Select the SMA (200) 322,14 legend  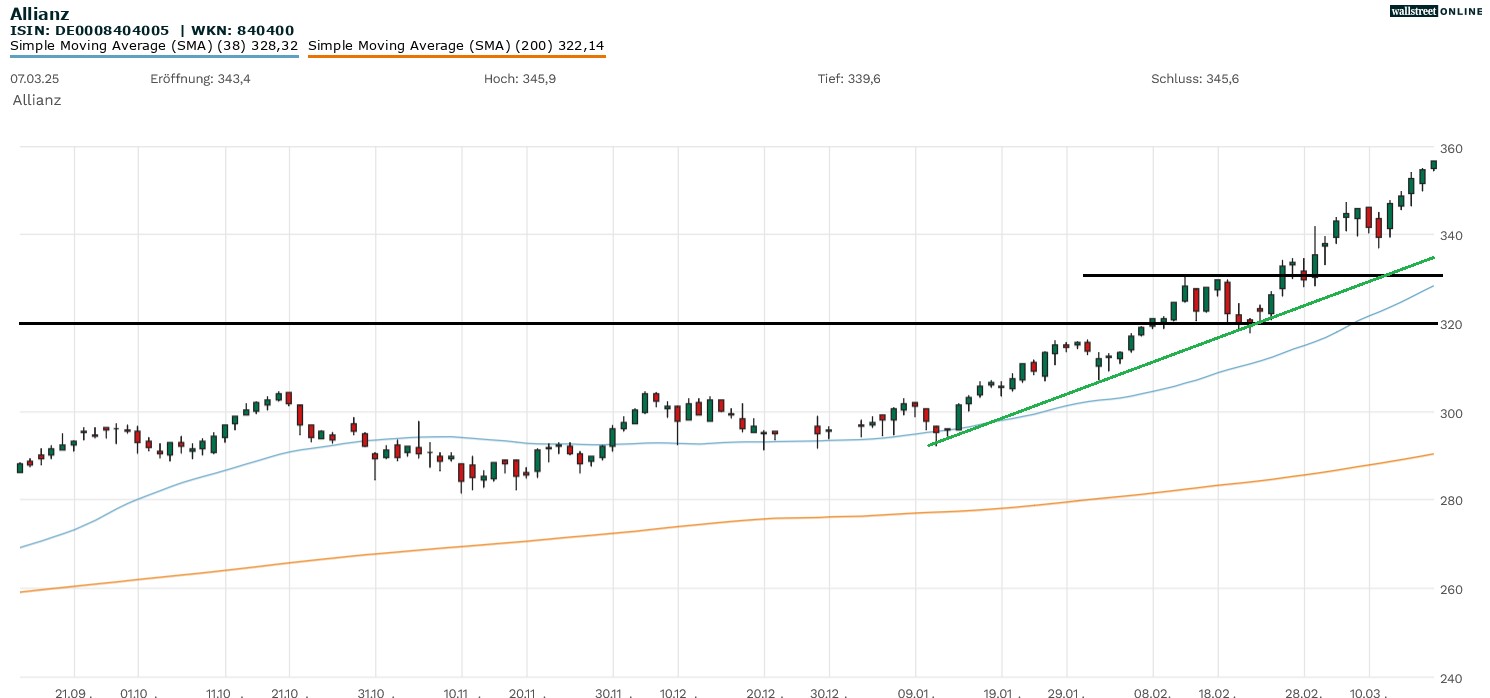click(x=456, y=46)
